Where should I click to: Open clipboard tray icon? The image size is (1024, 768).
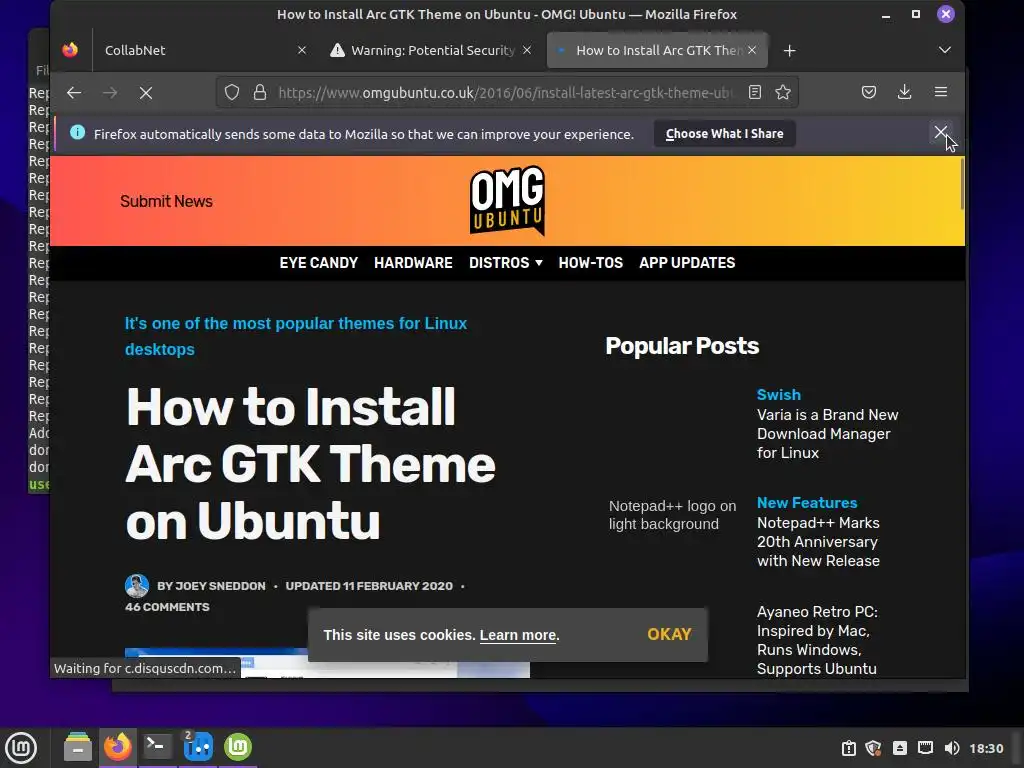click(x=848, y=748)
